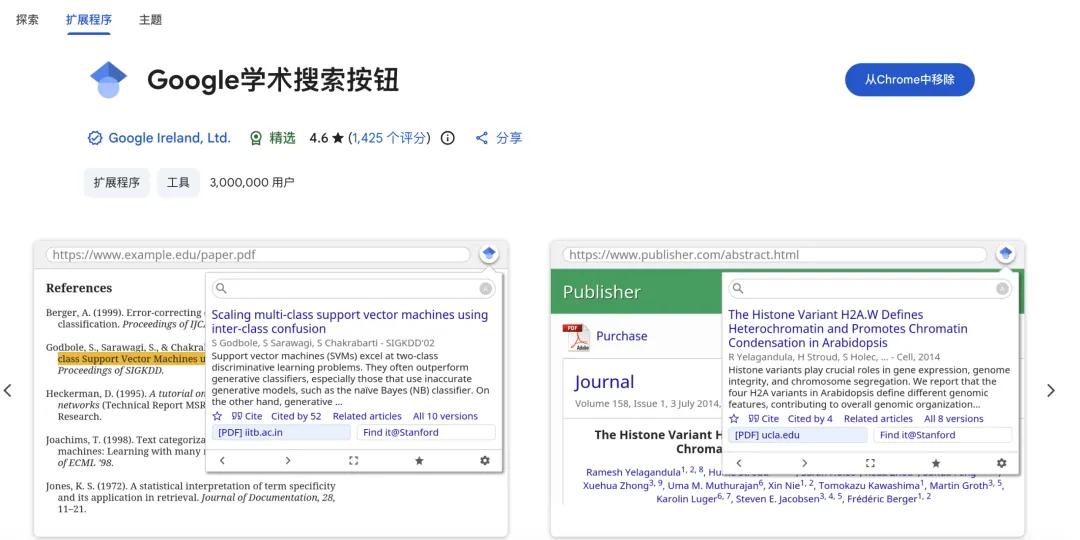Go forward in second popup toolbar
1080x540 pixels.
click(804, 464)
